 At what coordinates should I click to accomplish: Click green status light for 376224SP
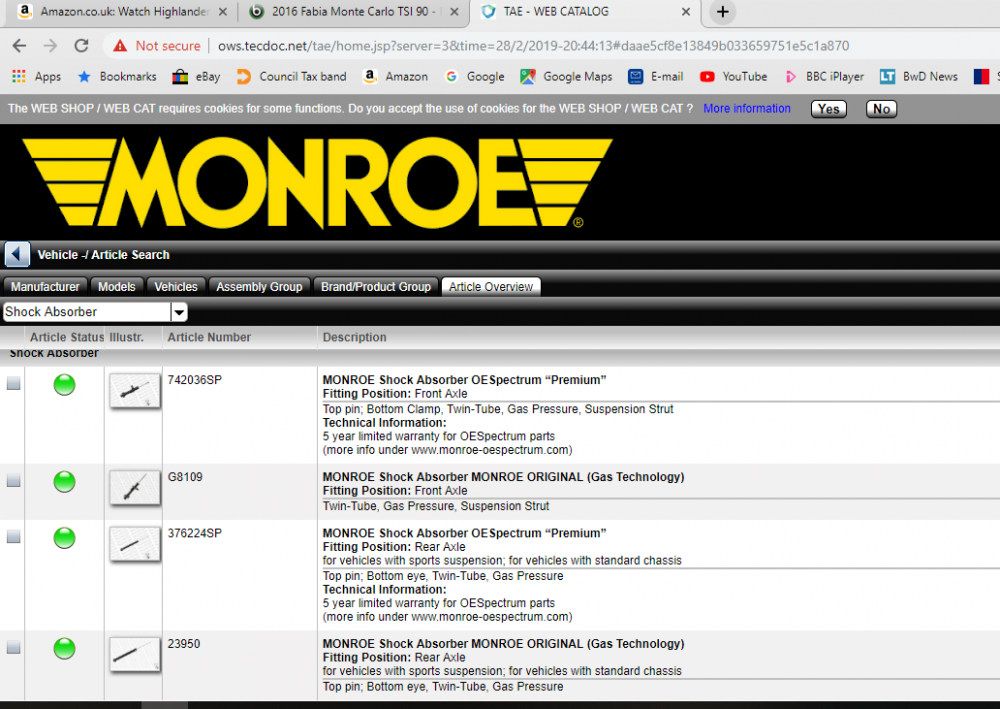[x=64, y=537]
